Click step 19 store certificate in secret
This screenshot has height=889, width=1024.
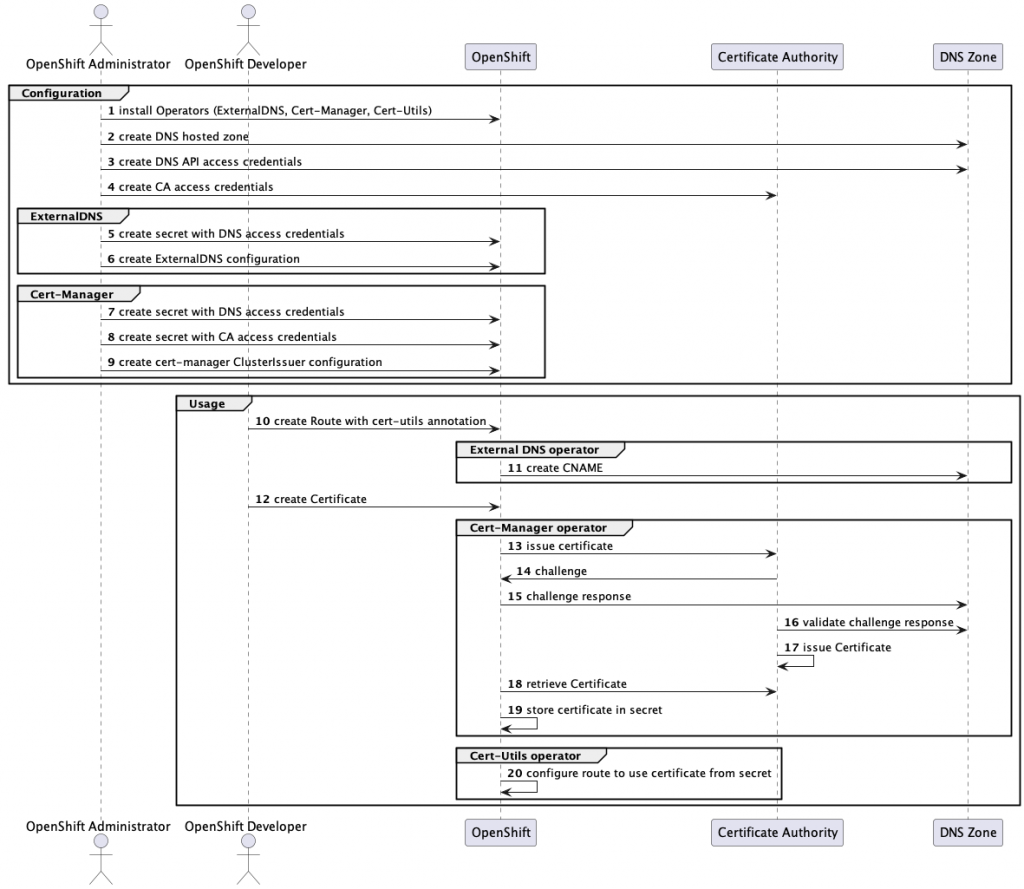pos(584,710)
